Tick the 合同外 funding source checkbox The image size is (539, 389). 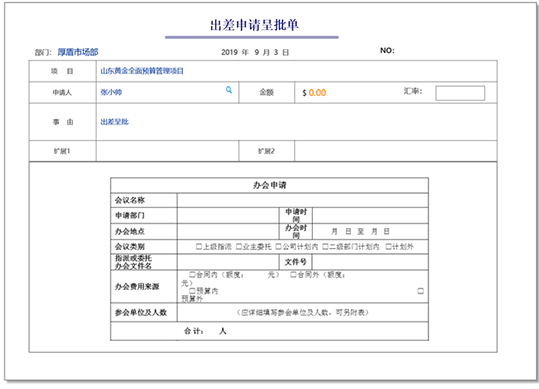coord(294,275)
